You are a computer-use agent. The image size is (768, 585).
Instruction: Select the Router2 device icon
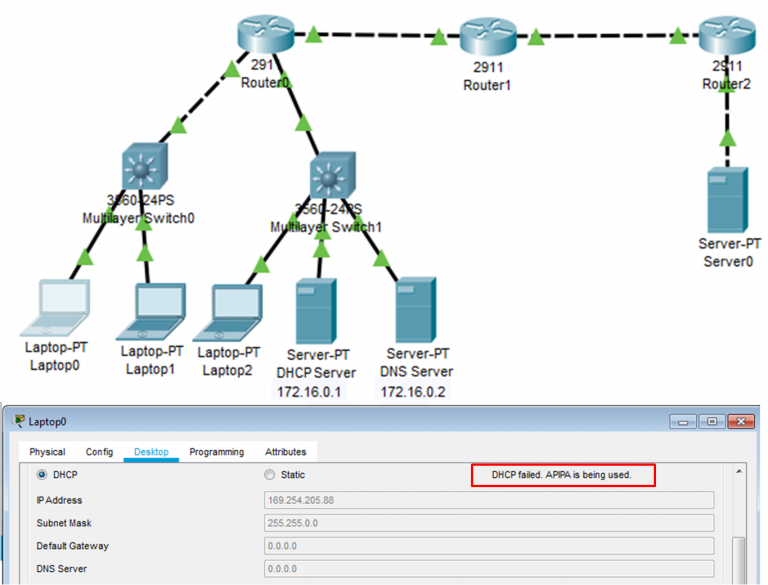point(727,34)
